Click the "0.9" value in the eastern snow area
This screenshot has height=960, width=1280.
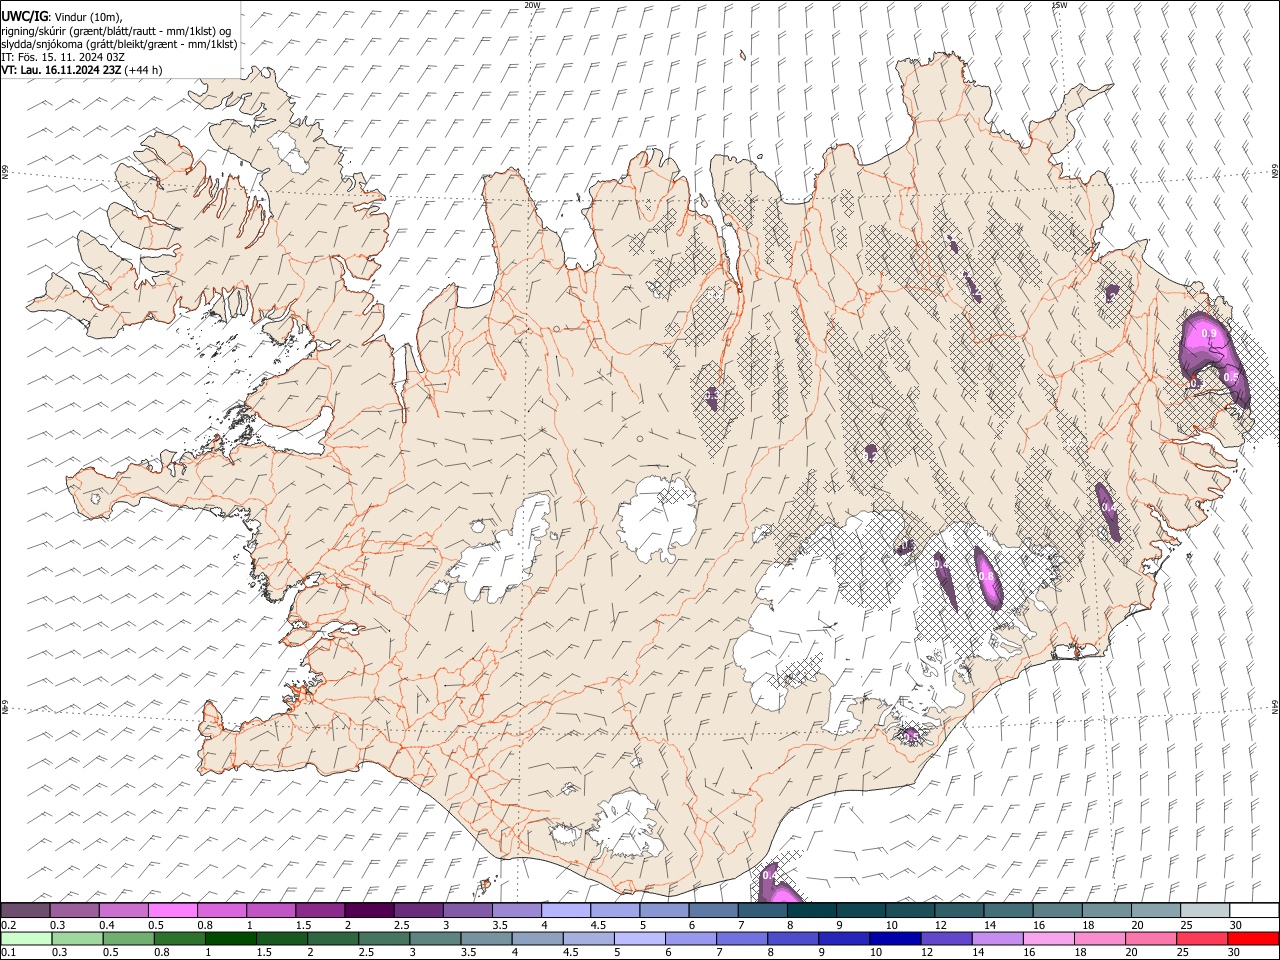tap(1208, 333)
